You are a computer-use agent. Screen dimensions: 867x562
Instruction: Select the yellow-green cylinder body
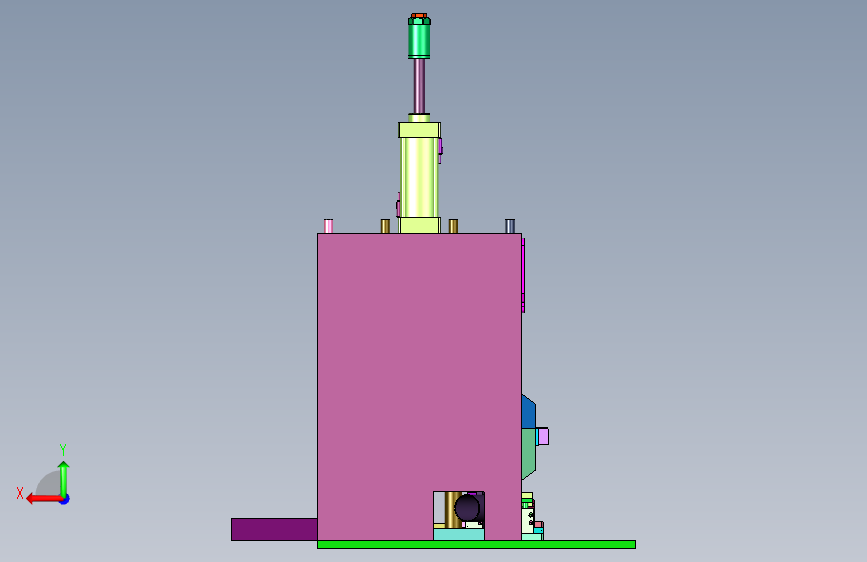point(420,177)
